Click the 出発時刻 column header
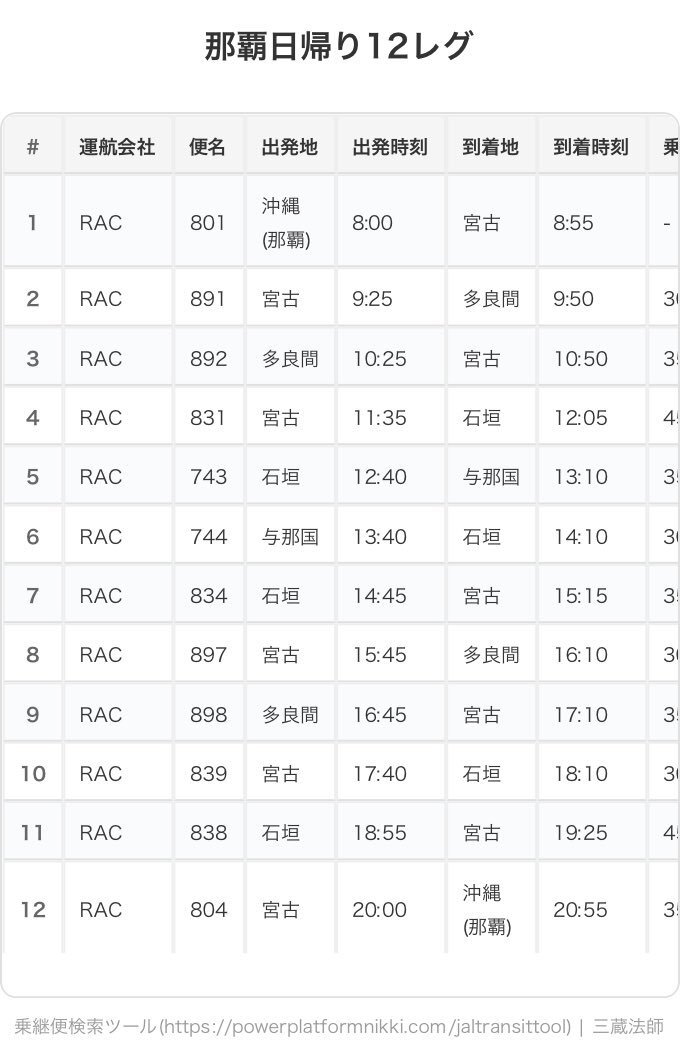Image resolution: width=680 pixels, height=1042 pixels. pyautogui.click(x=391, y=146)
